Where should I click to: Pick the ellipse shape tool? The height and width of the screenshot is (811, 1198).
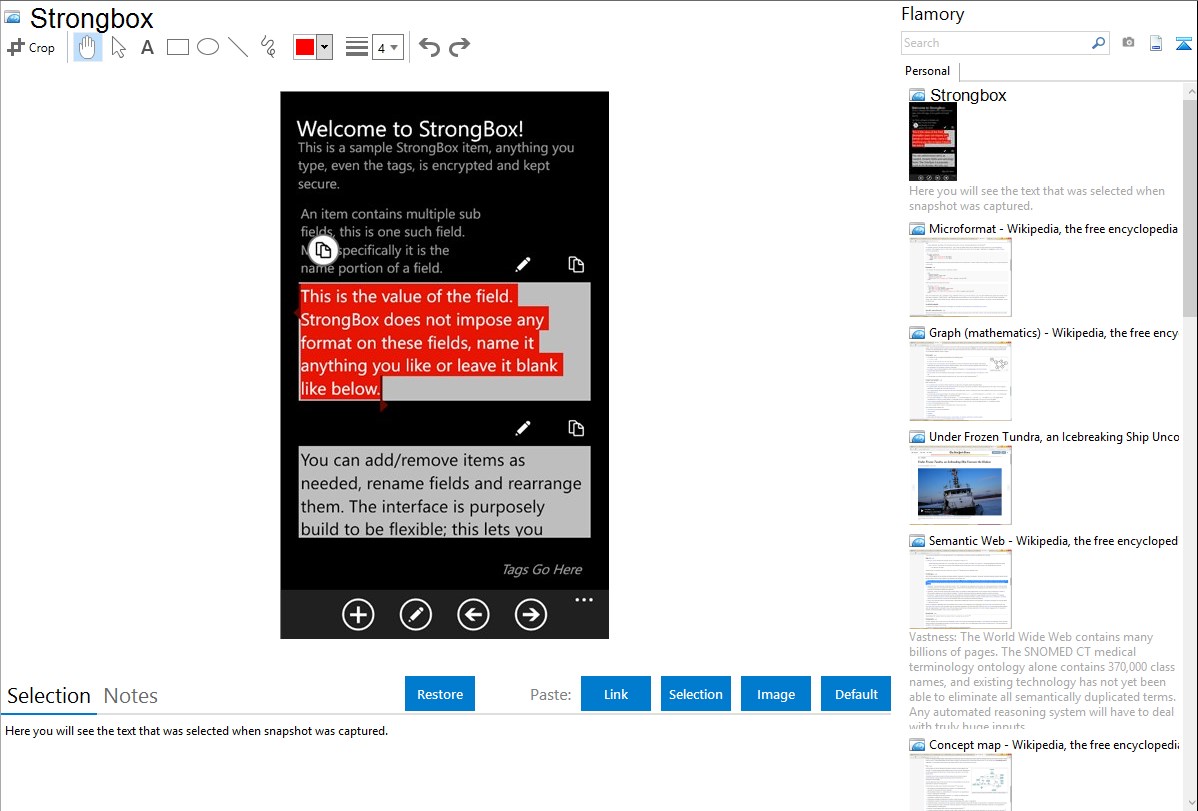(208, 47)
